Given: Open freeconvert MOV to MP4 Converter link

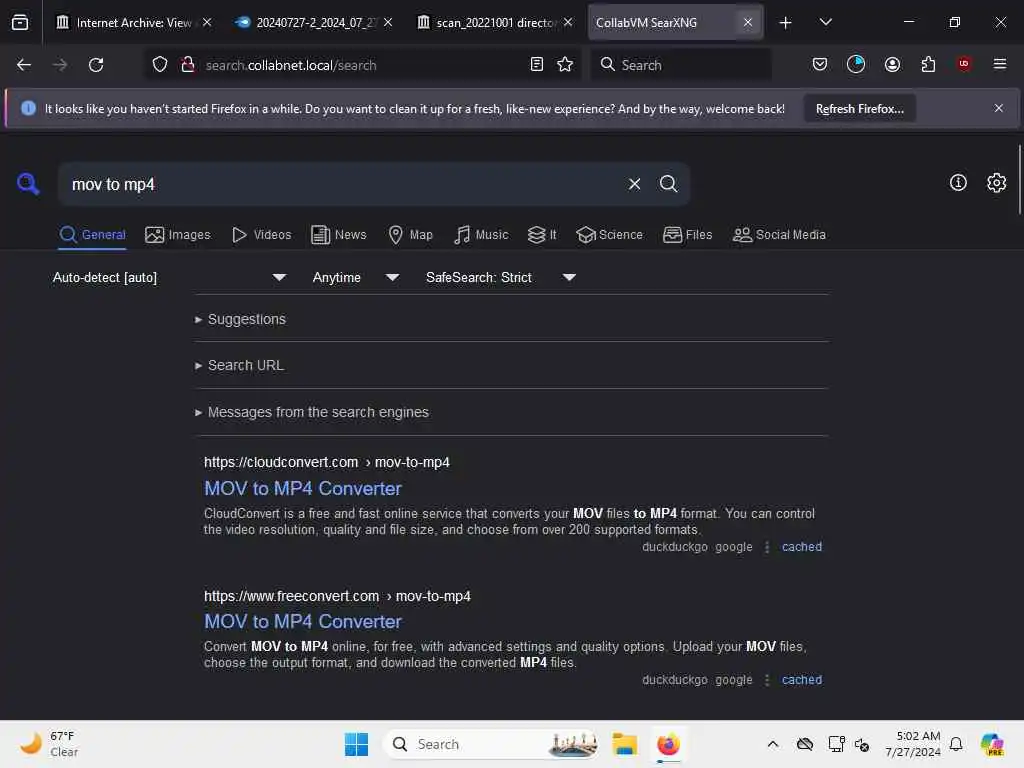Looking at the screenshot, I should point(302,622).
